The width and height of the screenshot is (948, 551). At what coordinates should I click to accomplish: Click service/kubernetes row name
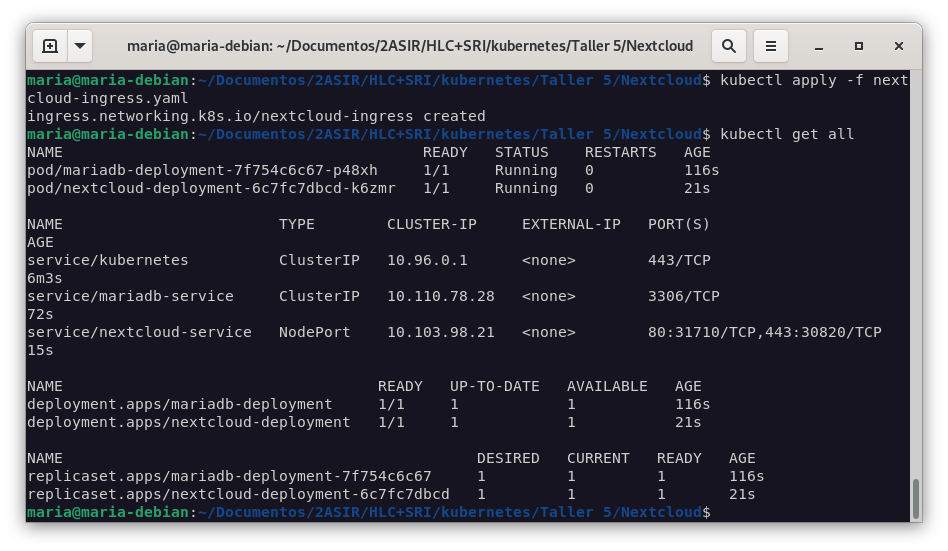pyautogui.click(x=108, y=261)
